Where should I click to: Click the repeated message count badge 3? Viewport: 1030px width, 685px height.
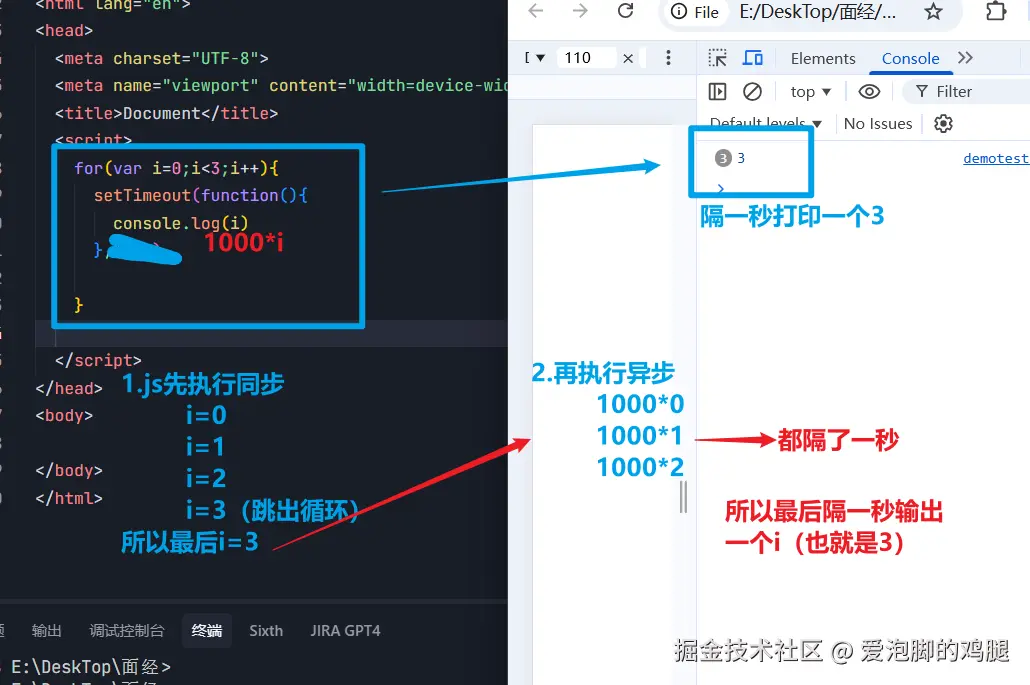[x=723, y=158]
